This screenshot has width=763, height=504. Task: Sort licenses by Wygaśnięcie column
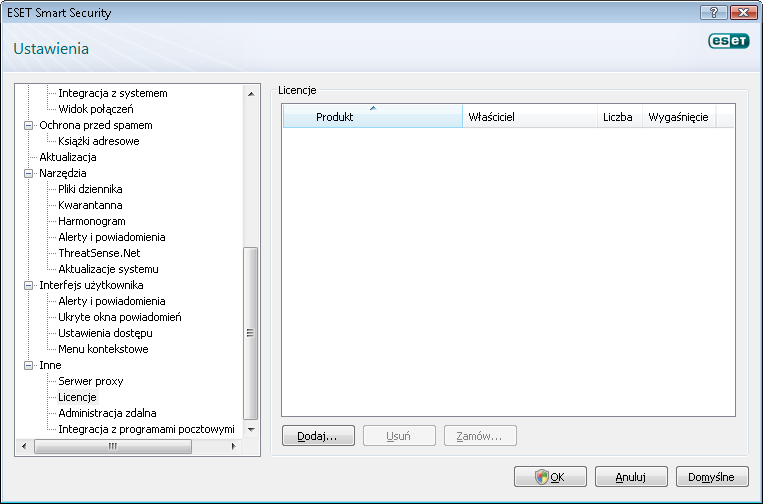(x=679, y=117)
